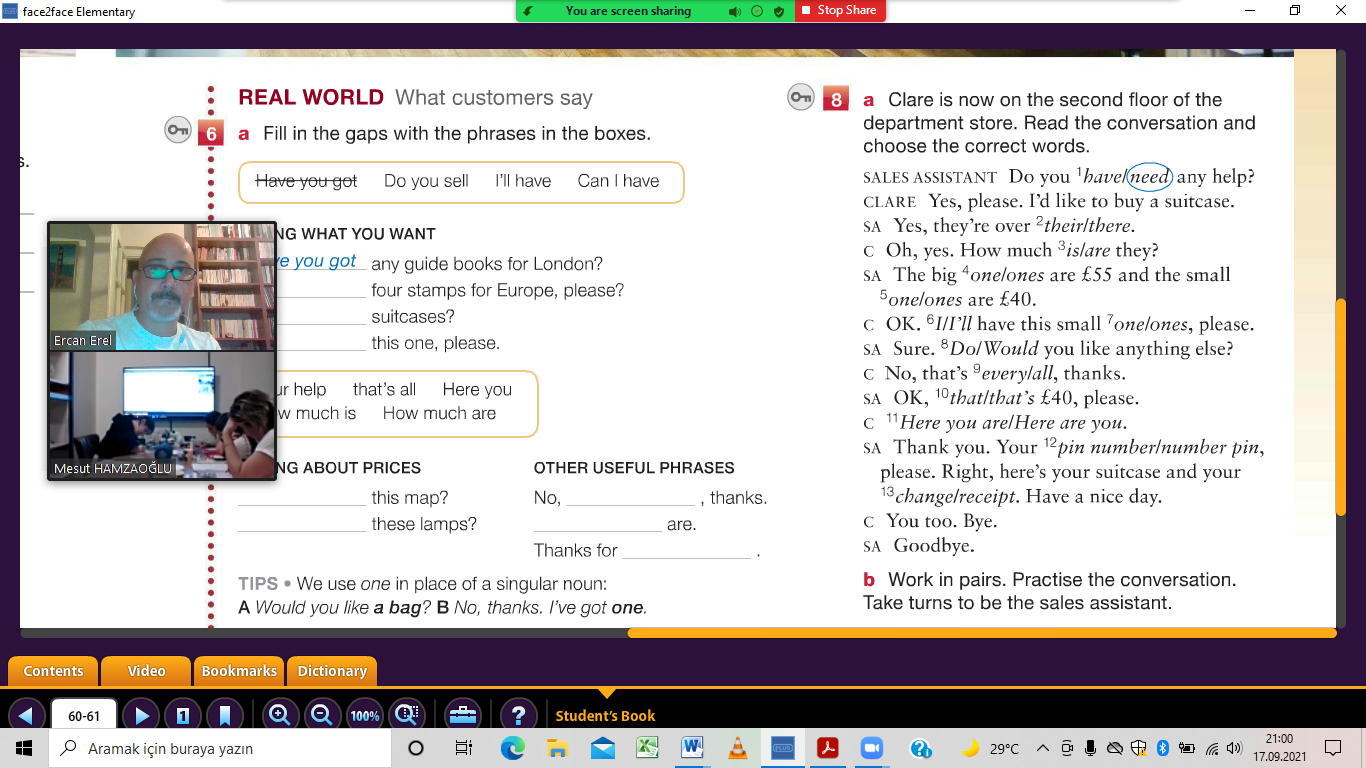This screenshot has width=1366, height=768.
Task: Click the answer key icon for exercise 8
Action: pos(801,97)
